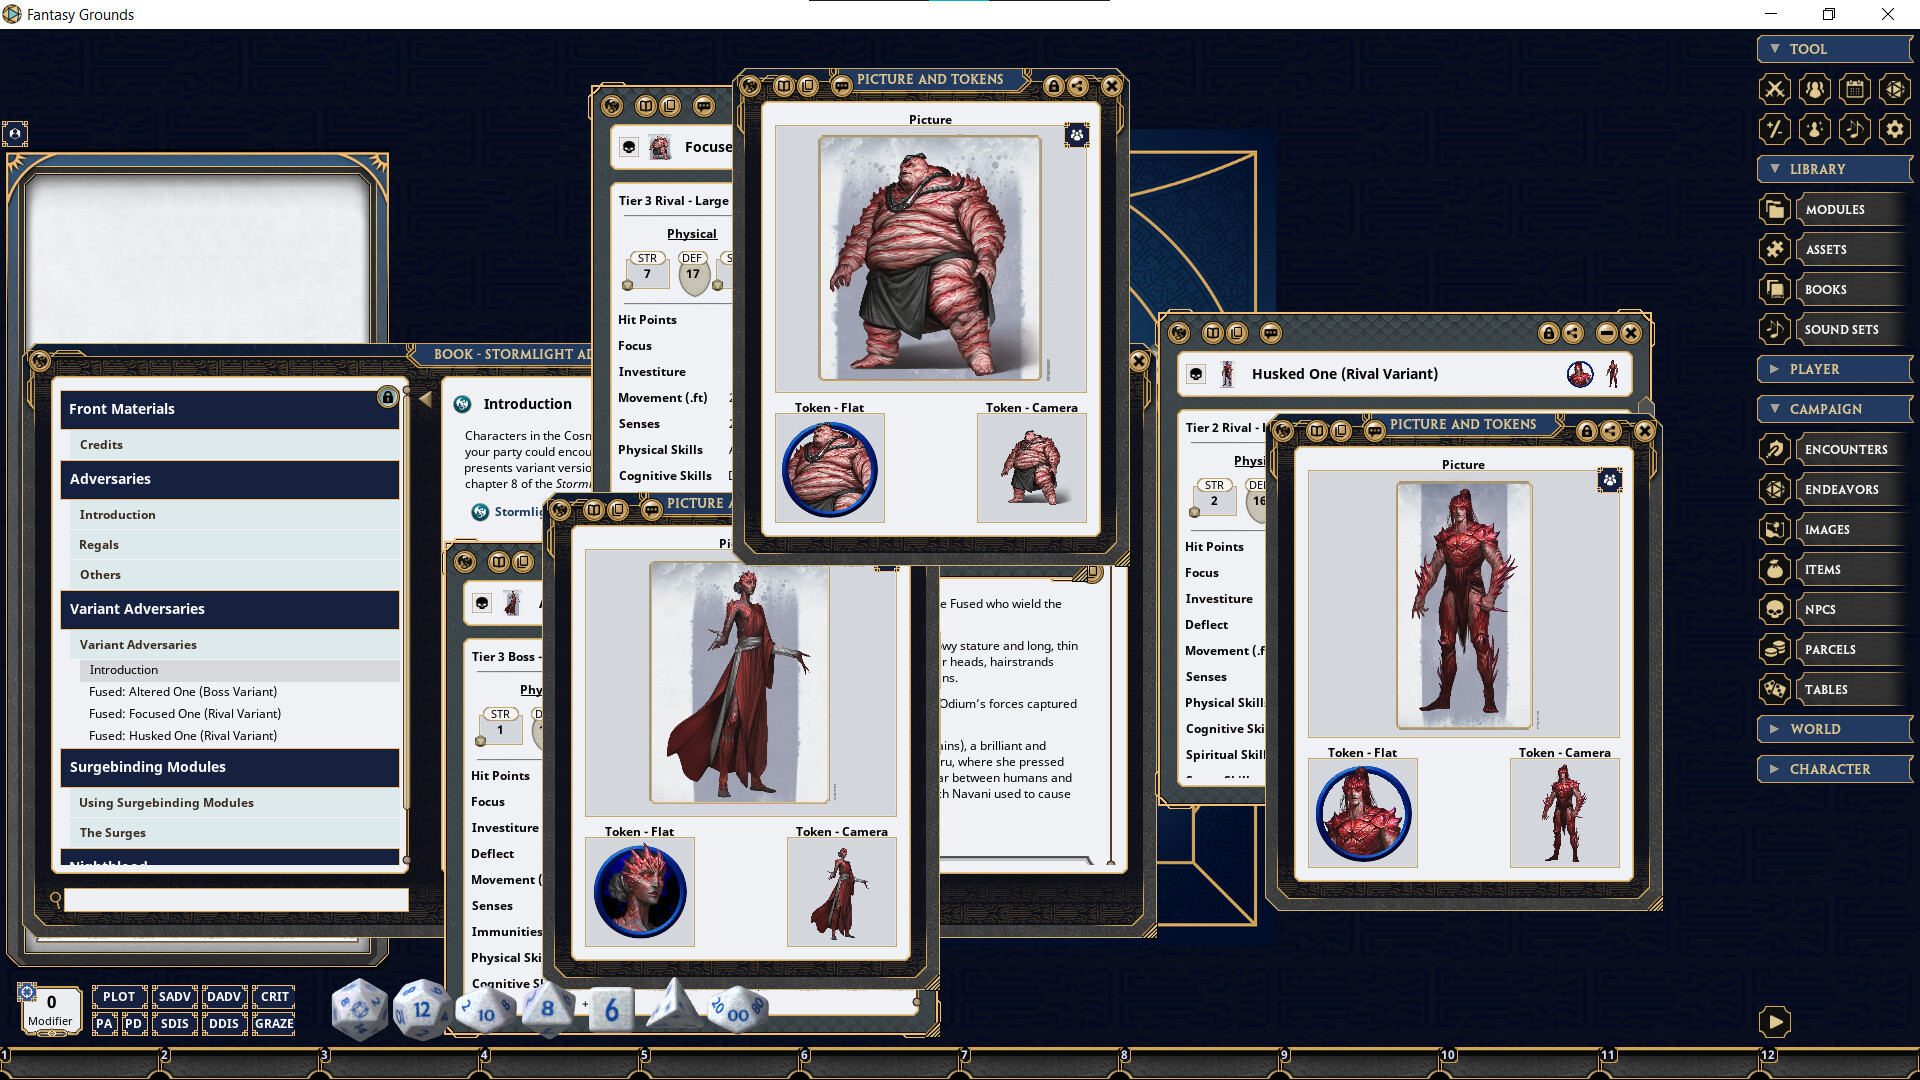Open the Encounters panel
This screenshot has width=1920, height=1080.
(1846, 449)
